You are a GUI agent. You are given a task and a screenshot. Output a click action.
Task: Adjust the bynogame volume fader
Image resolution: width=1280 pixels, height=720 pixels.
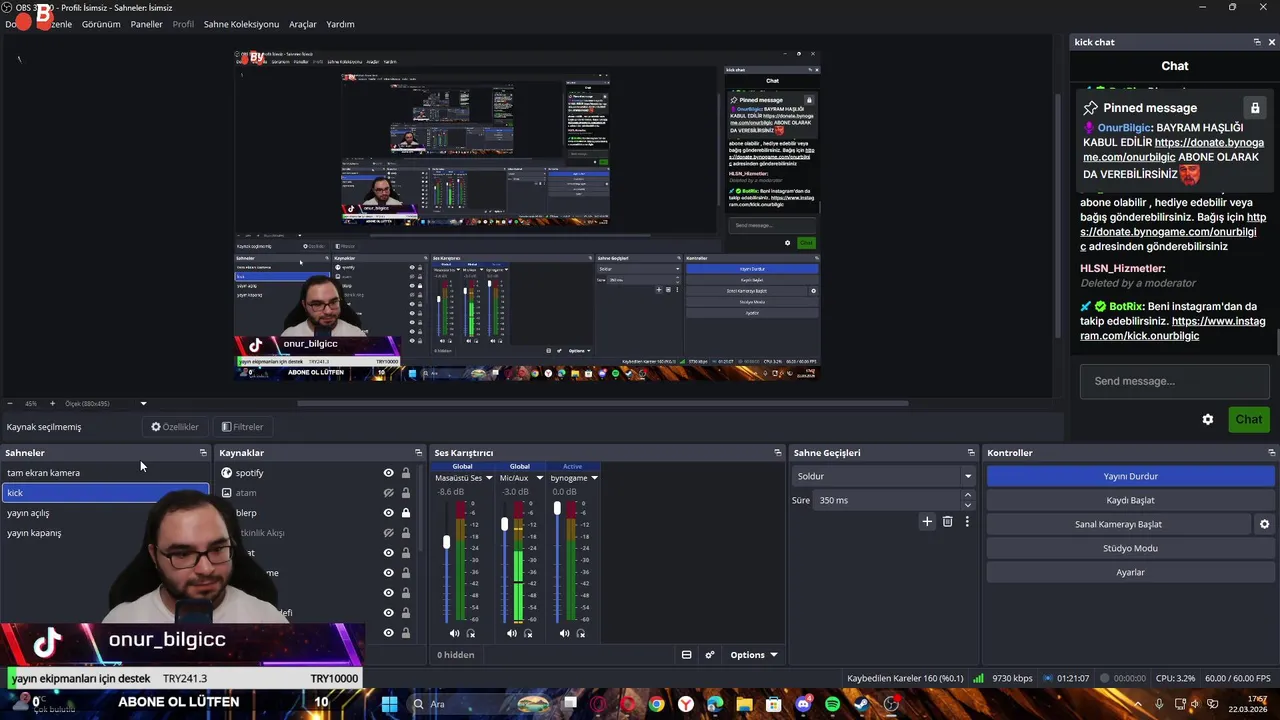pos(557,509)
